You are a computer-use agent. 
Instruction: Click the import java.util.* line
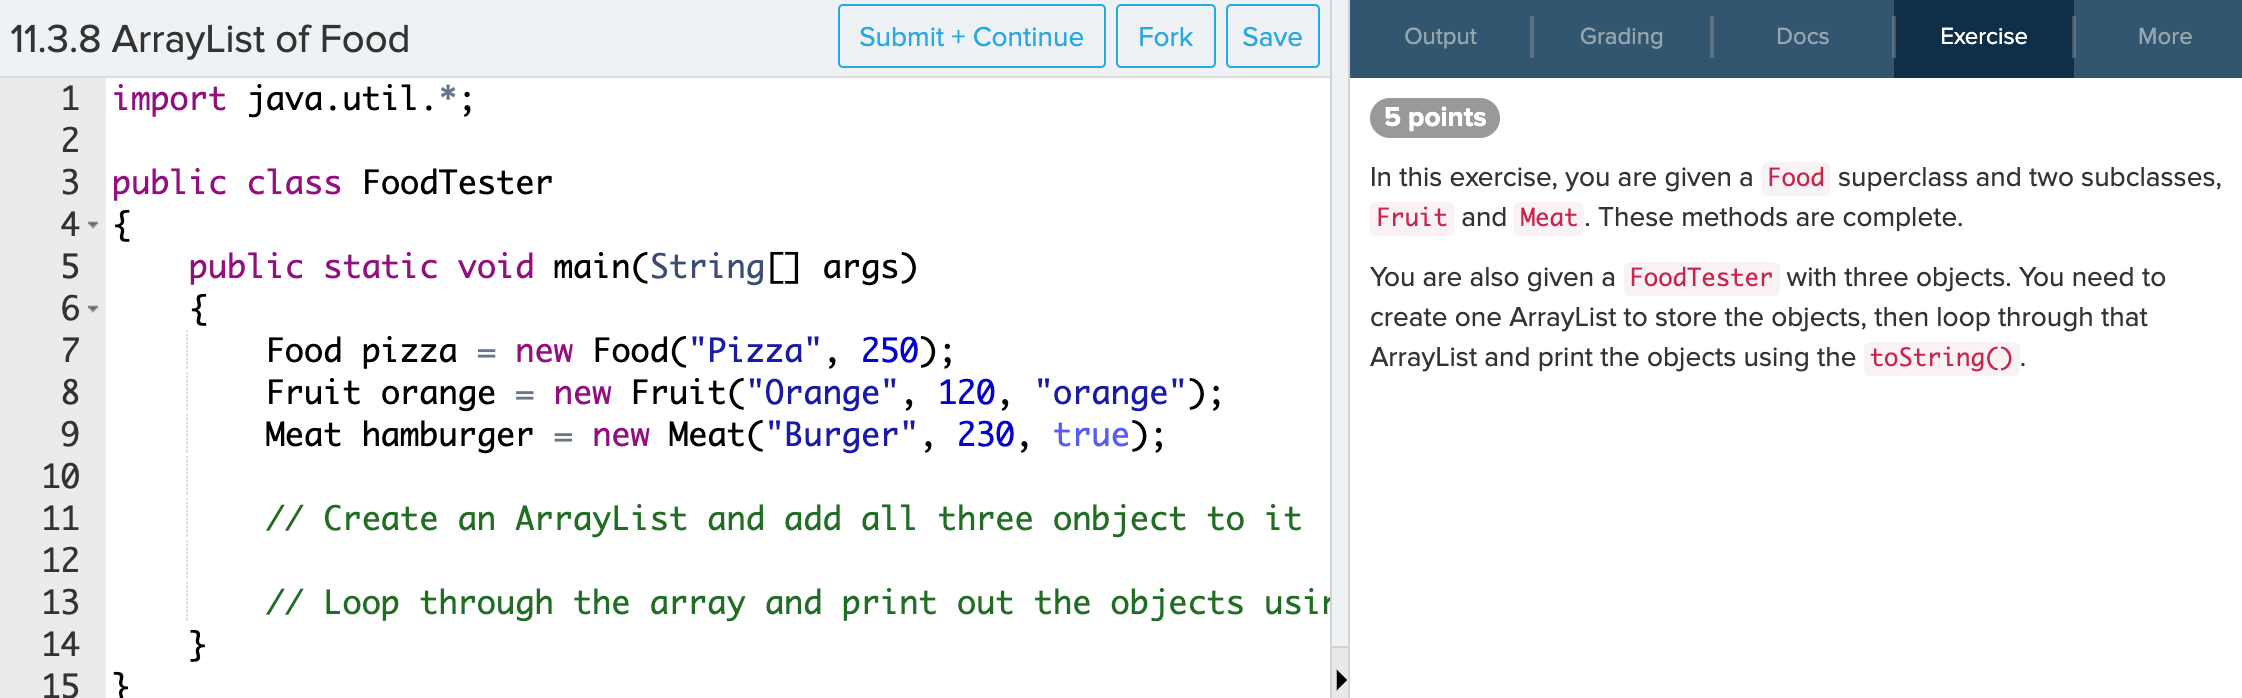(292, 99)
